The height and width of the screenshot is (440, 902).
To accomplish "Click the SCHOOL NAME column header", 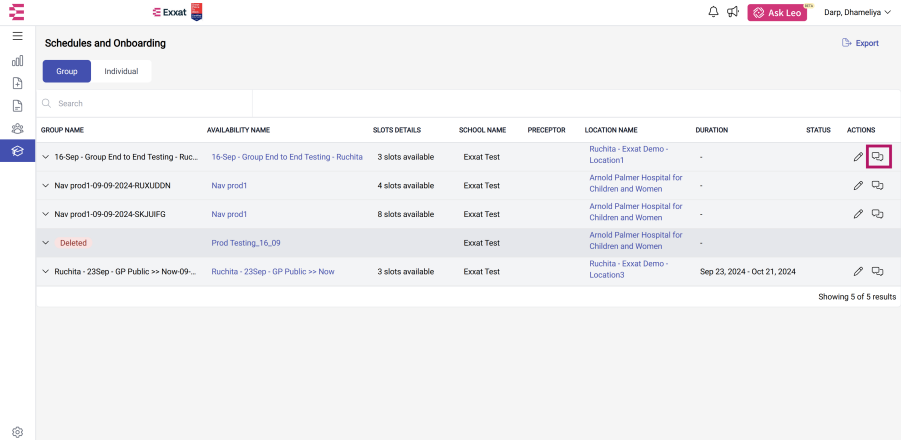I will [x=483, y=130].
